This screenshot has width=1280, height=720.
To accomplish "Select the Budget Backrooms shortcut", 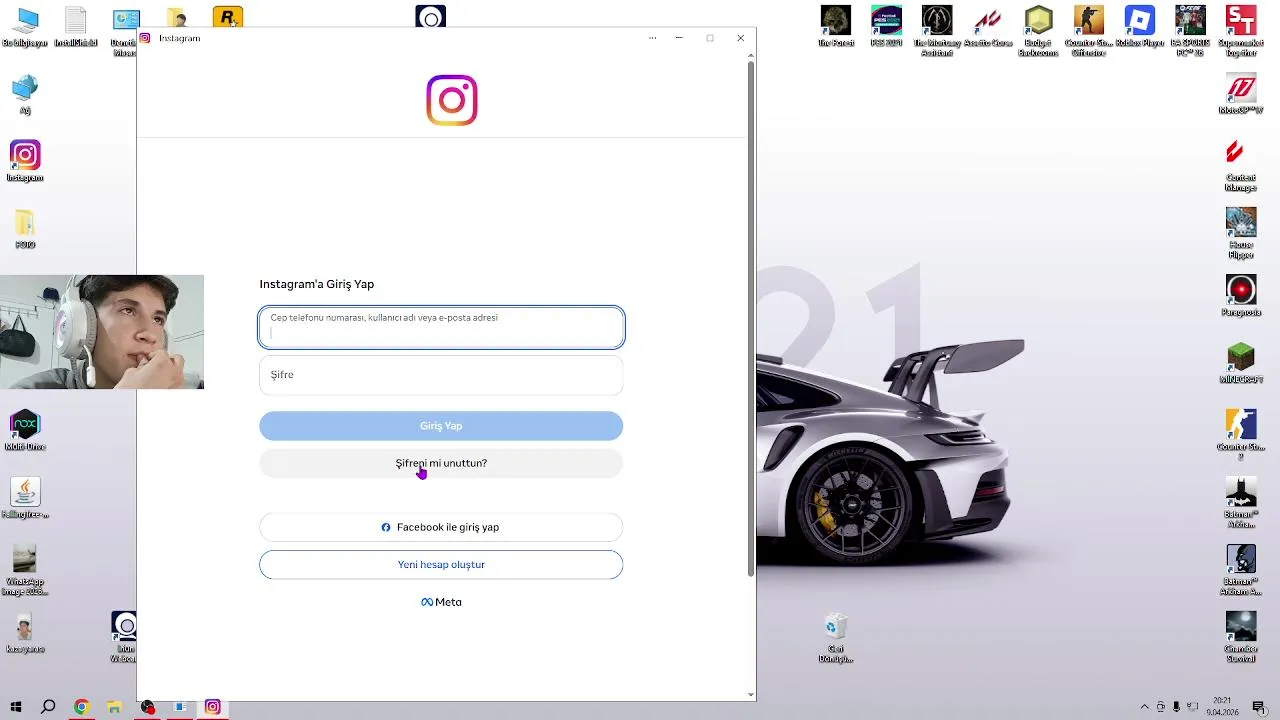I will (x=1039, y=30).
